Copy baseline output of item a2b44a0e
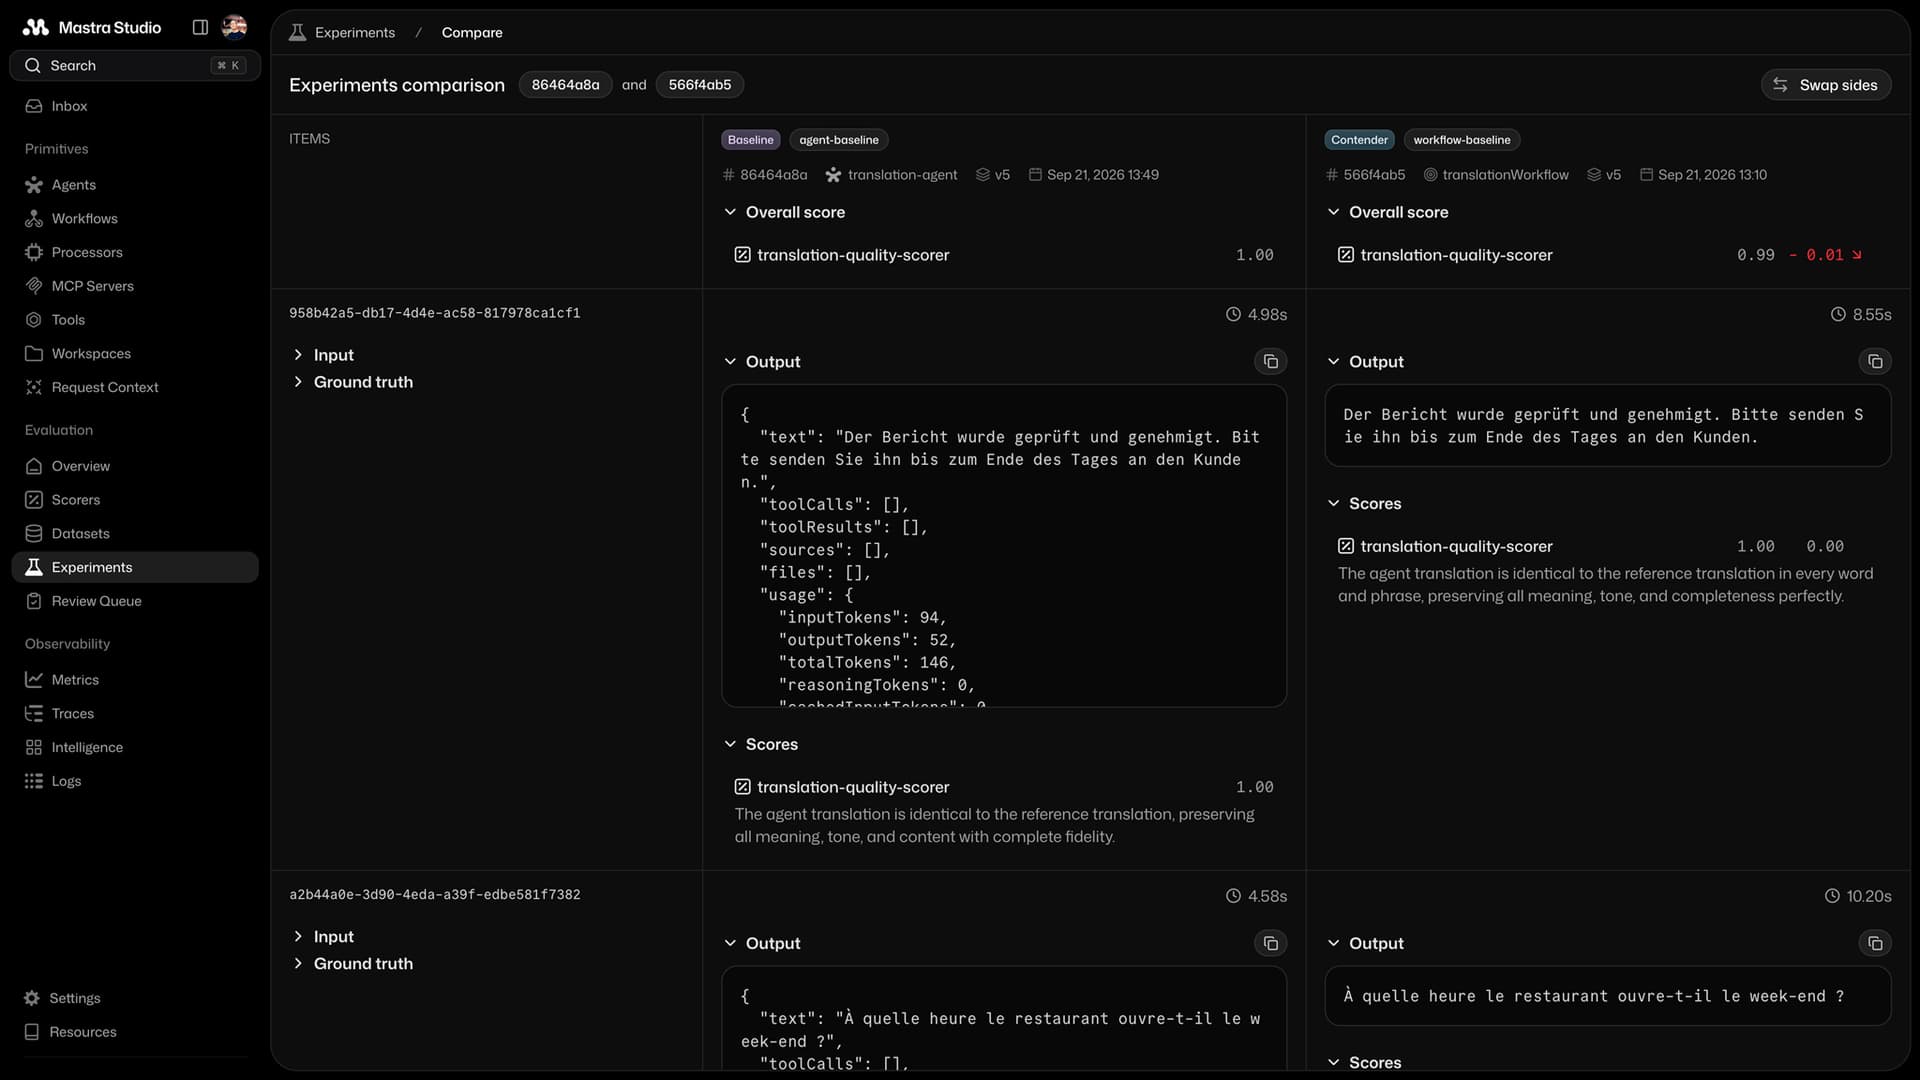Screen dimensions: 1920x1080 click(x=1270, y=944)
